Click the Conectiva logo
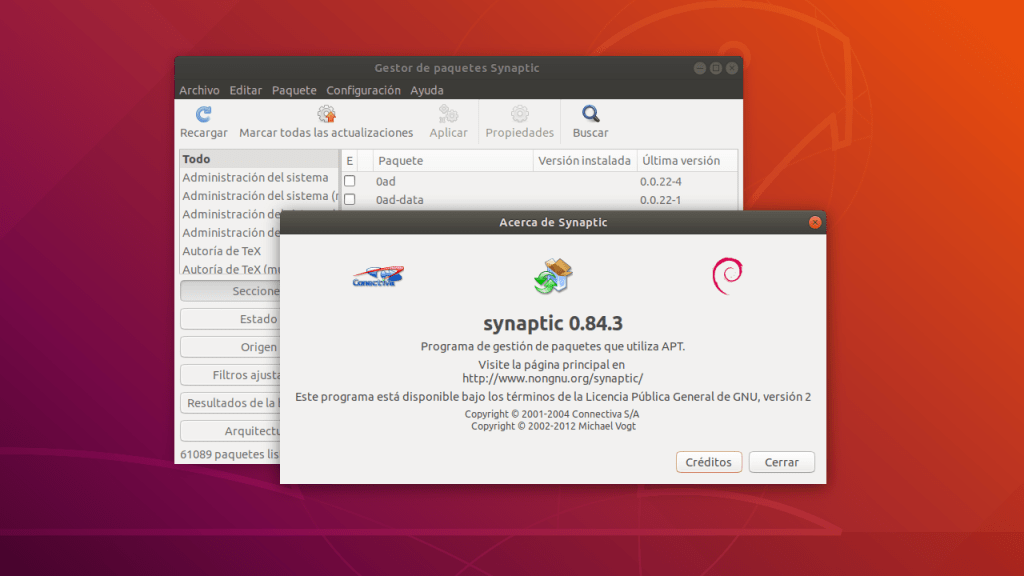Viewport: 1024px width, 576px height. pos(377,274)
